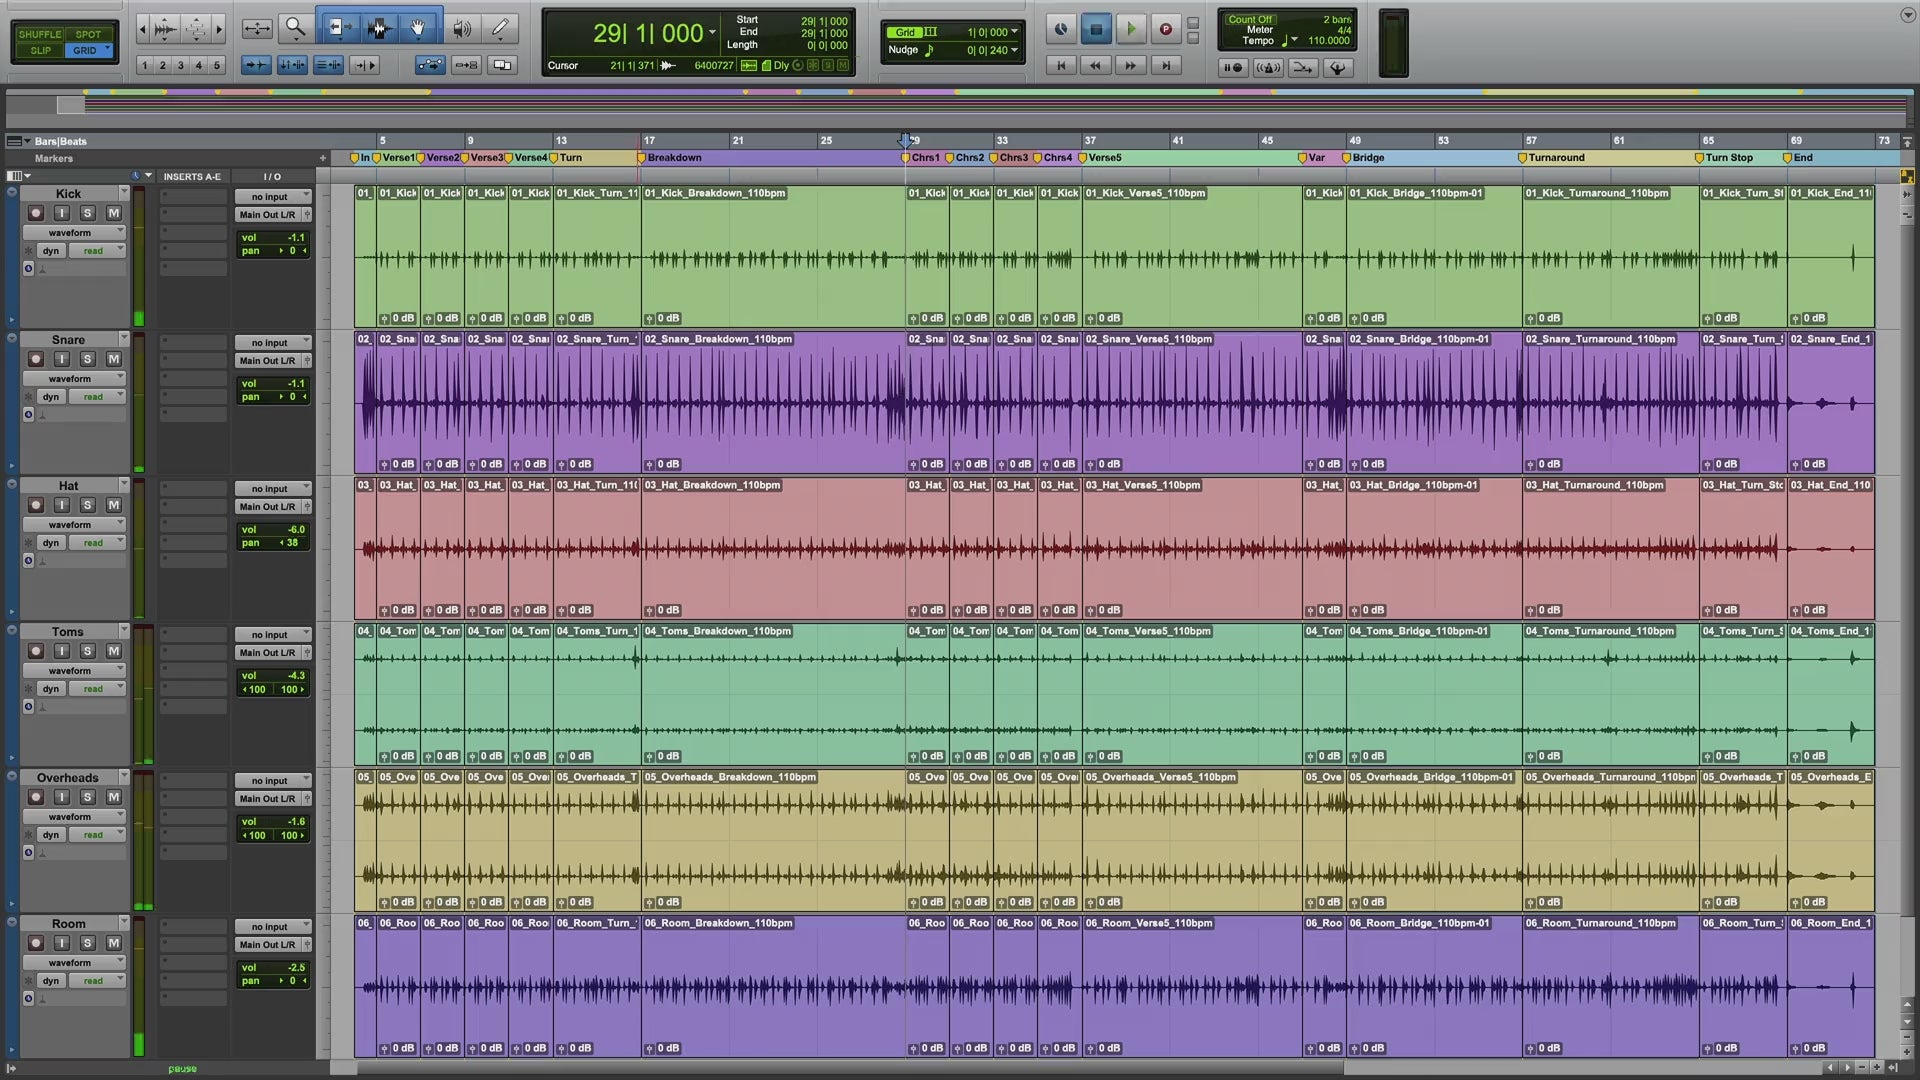
Task: Return to session start
Action: pos(1062,65)
